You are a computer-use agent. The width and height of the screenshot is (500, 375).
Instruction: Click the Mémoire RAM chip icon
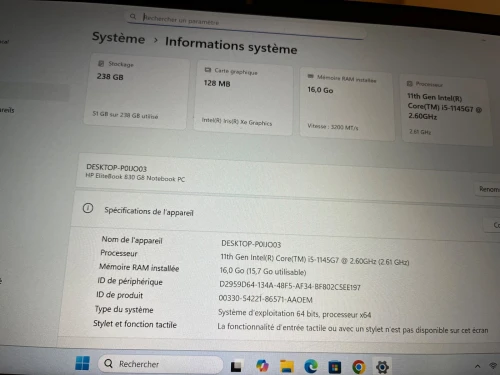311,76
